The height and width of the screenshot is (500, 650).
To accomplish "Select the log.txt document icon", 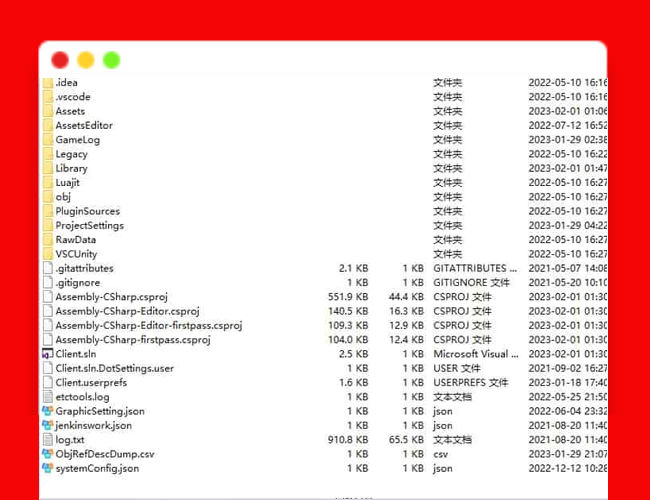I will click(47, 440).
